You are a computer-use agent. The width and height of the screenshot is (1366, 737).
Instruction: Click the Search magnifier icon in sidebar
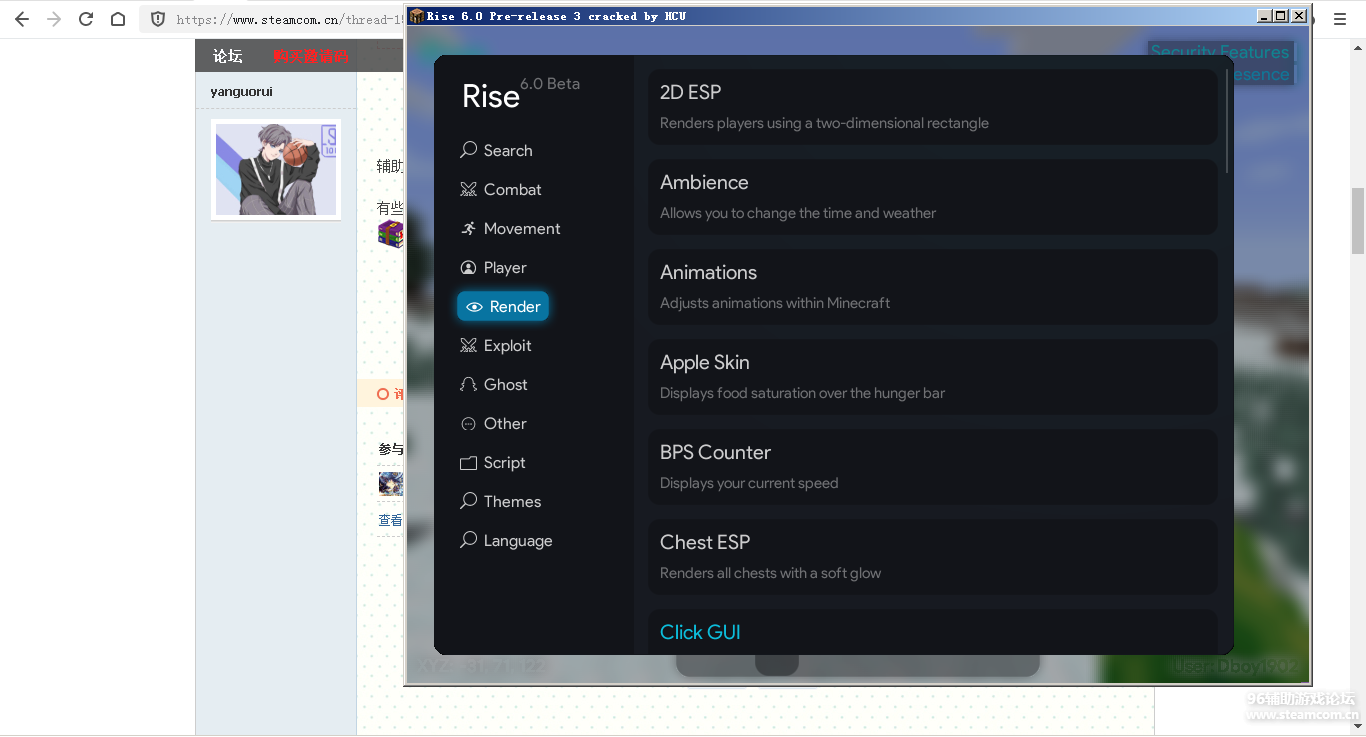point(468,150)
